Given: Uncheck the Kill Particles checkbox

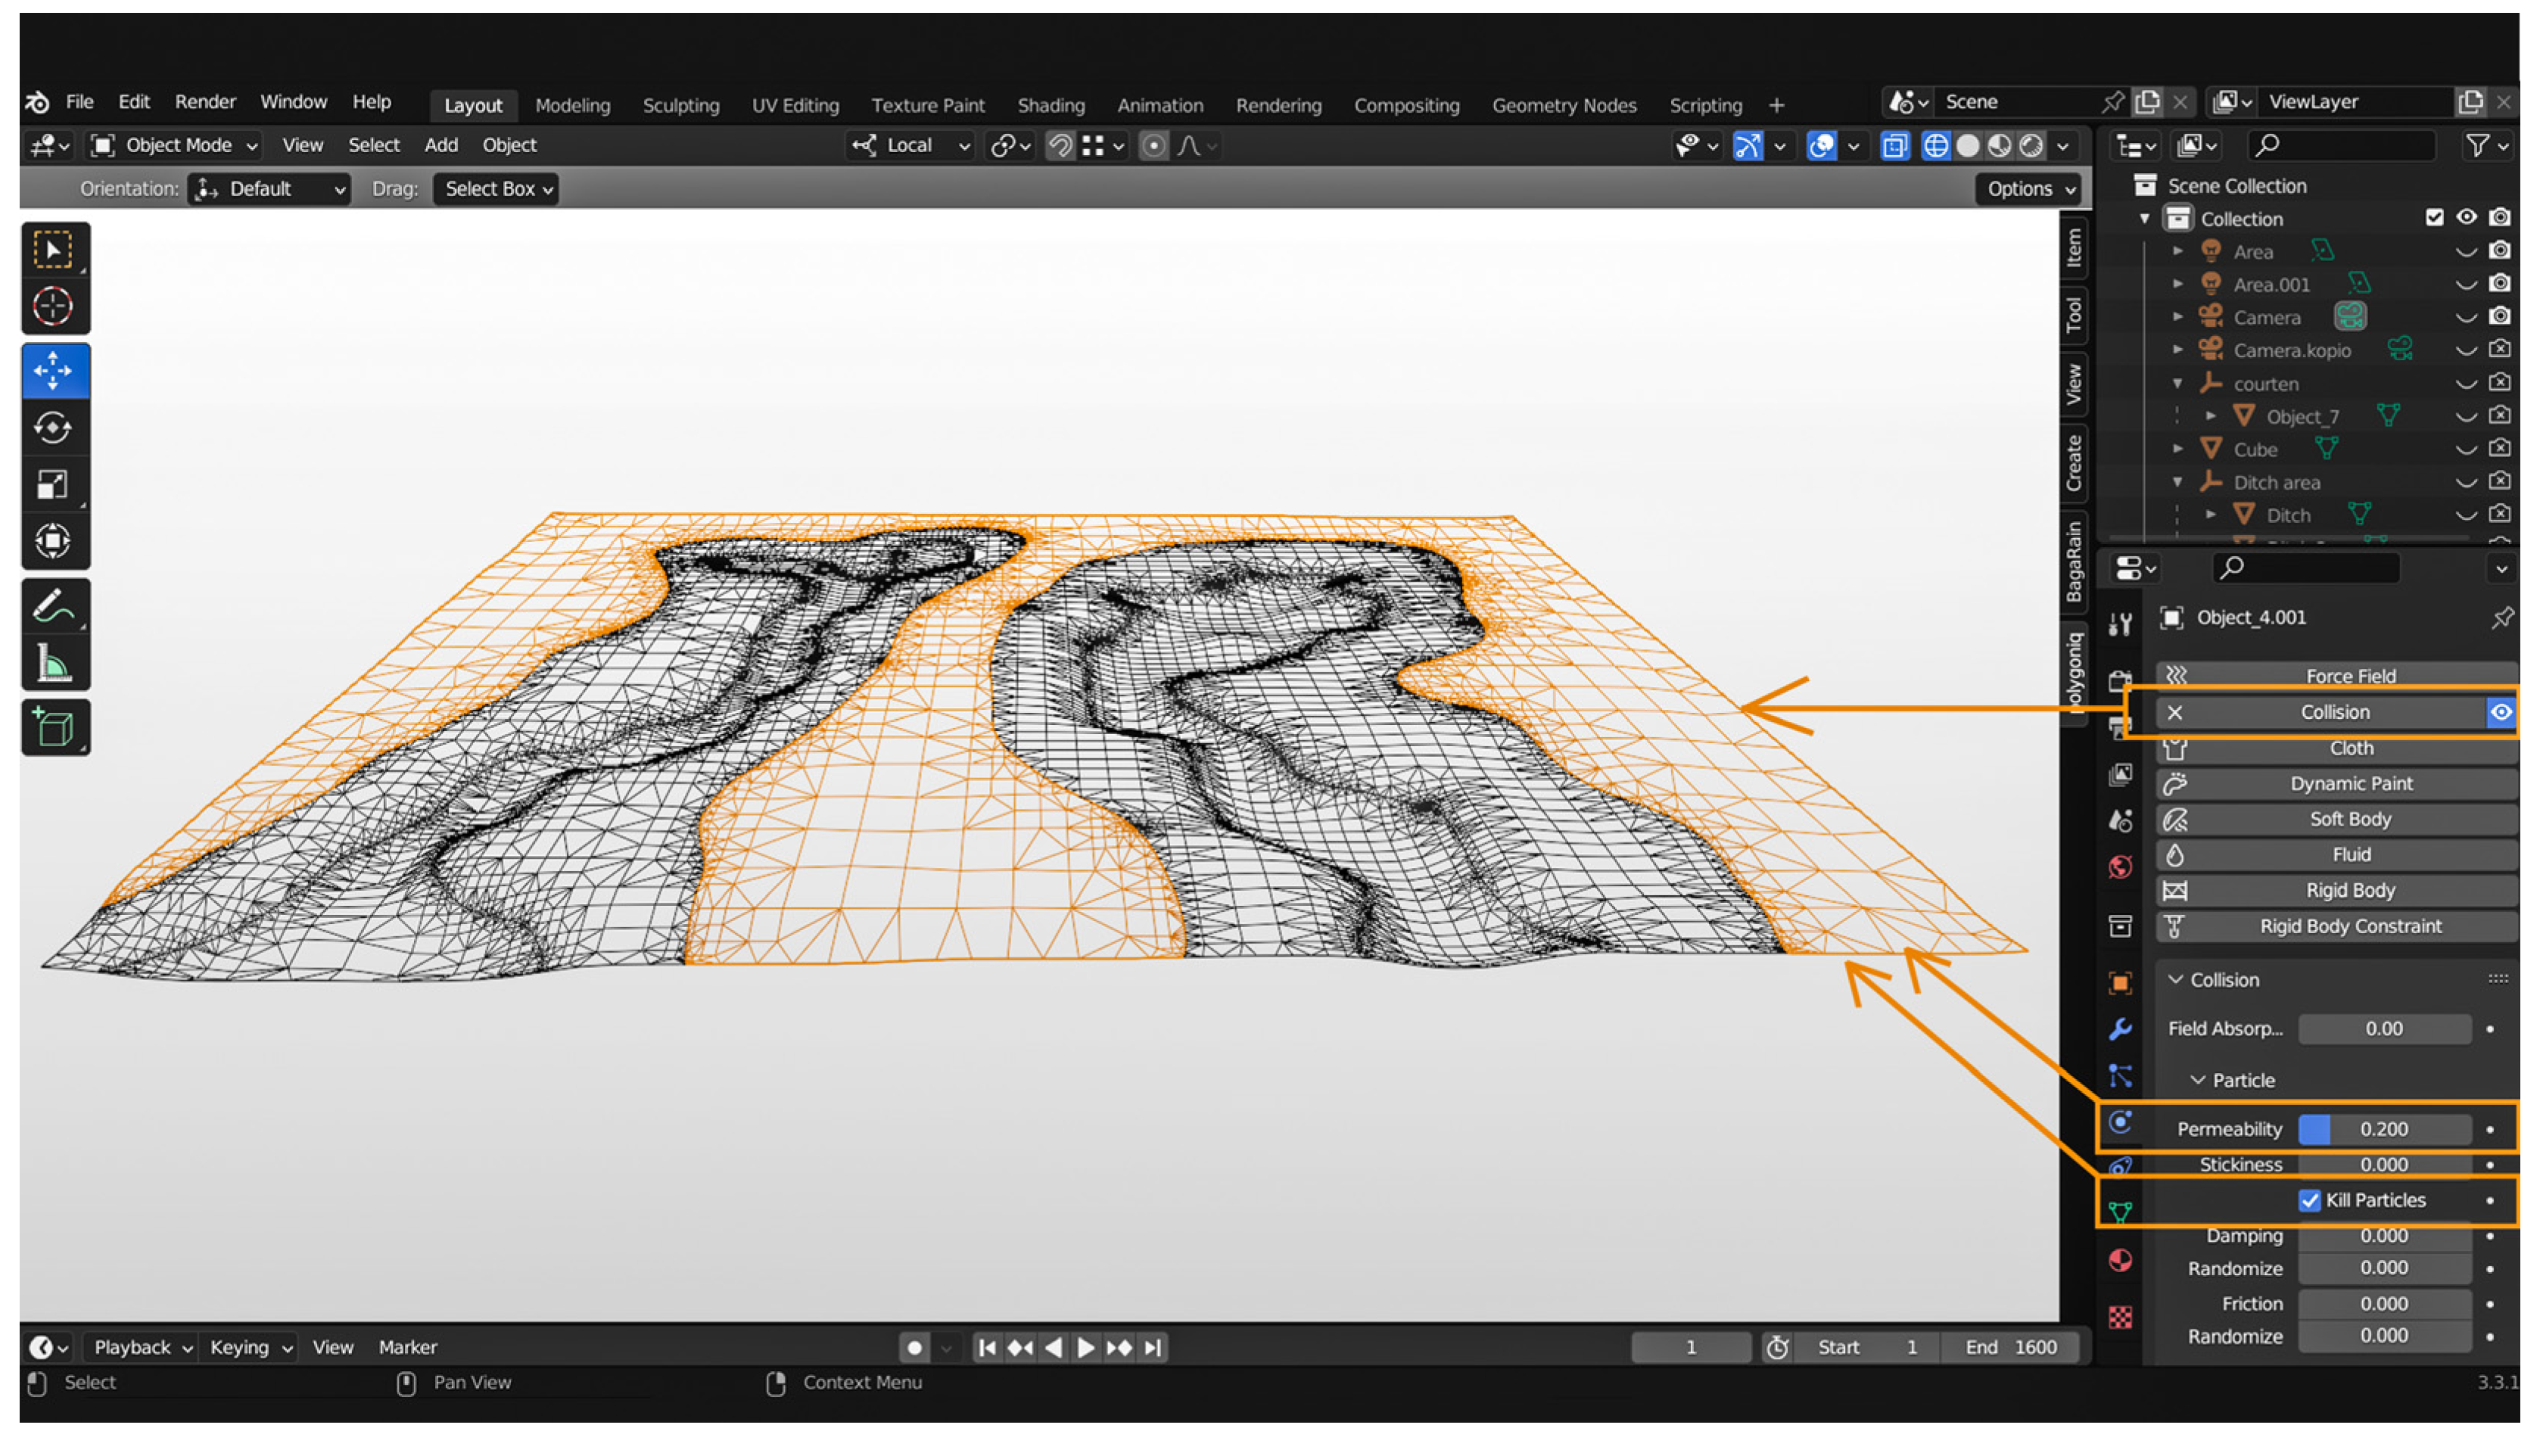Looking at the screenshot, I should (x=2309, y=1201).
